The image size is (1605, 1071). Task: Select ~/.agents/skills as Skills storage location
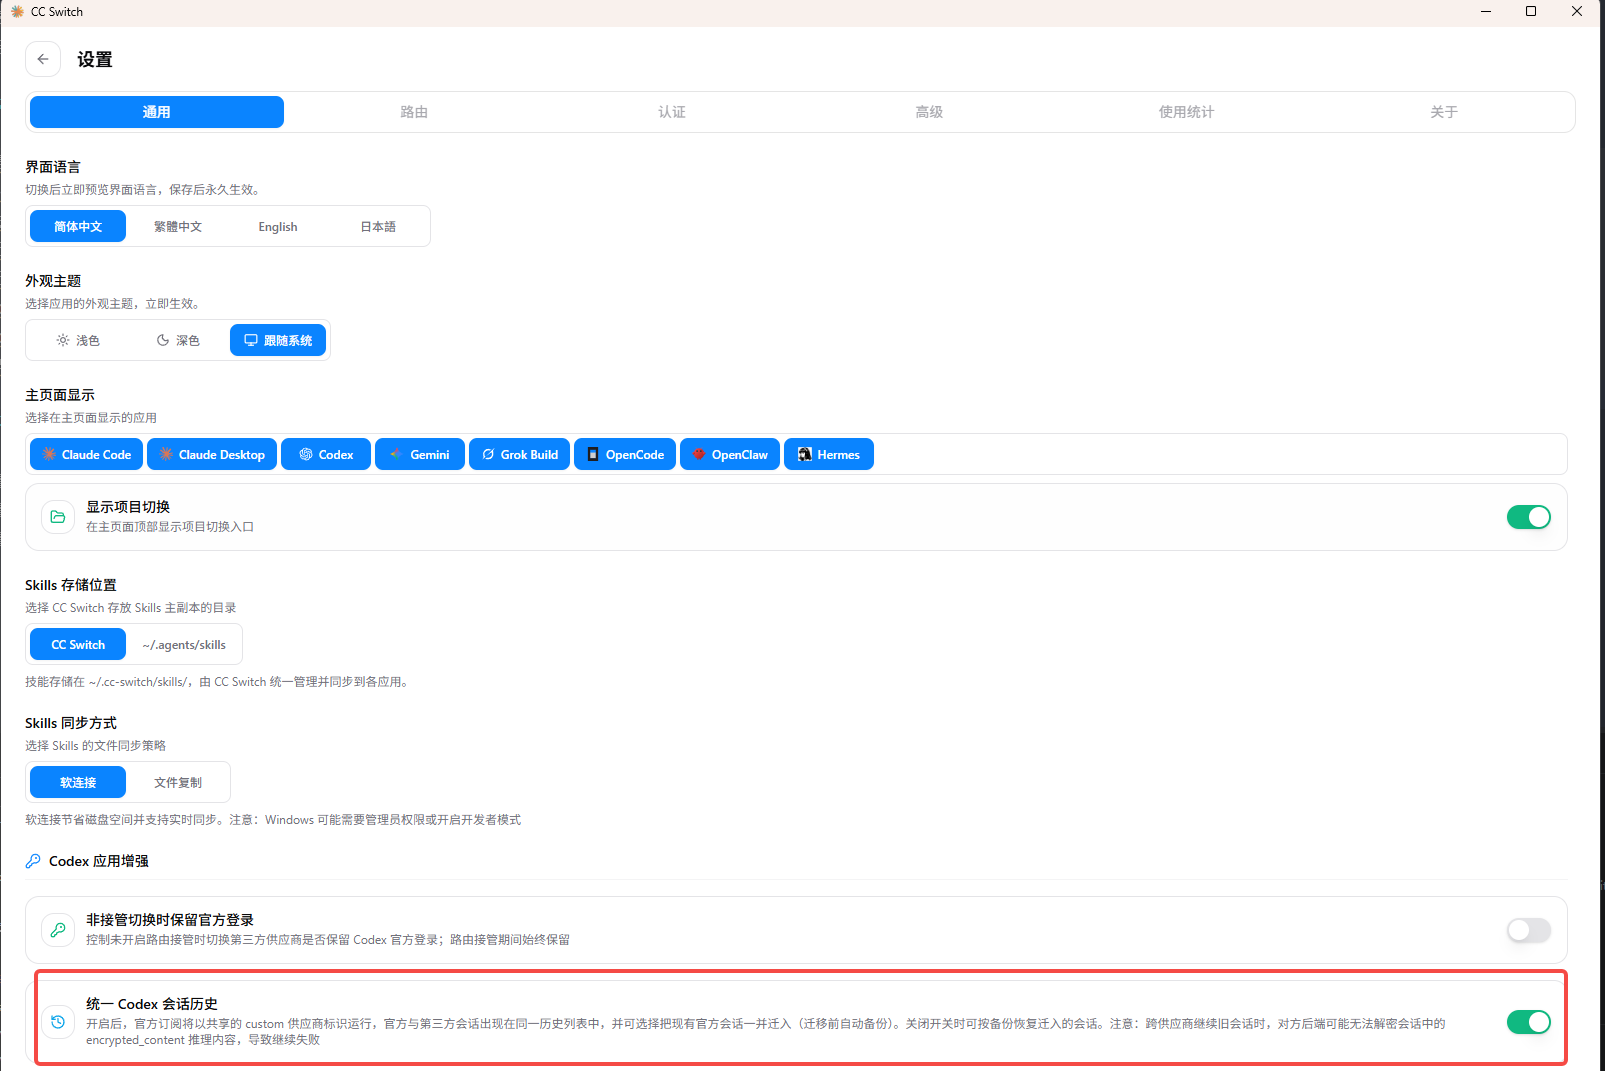pyautogui.click(x=184, y=644)
